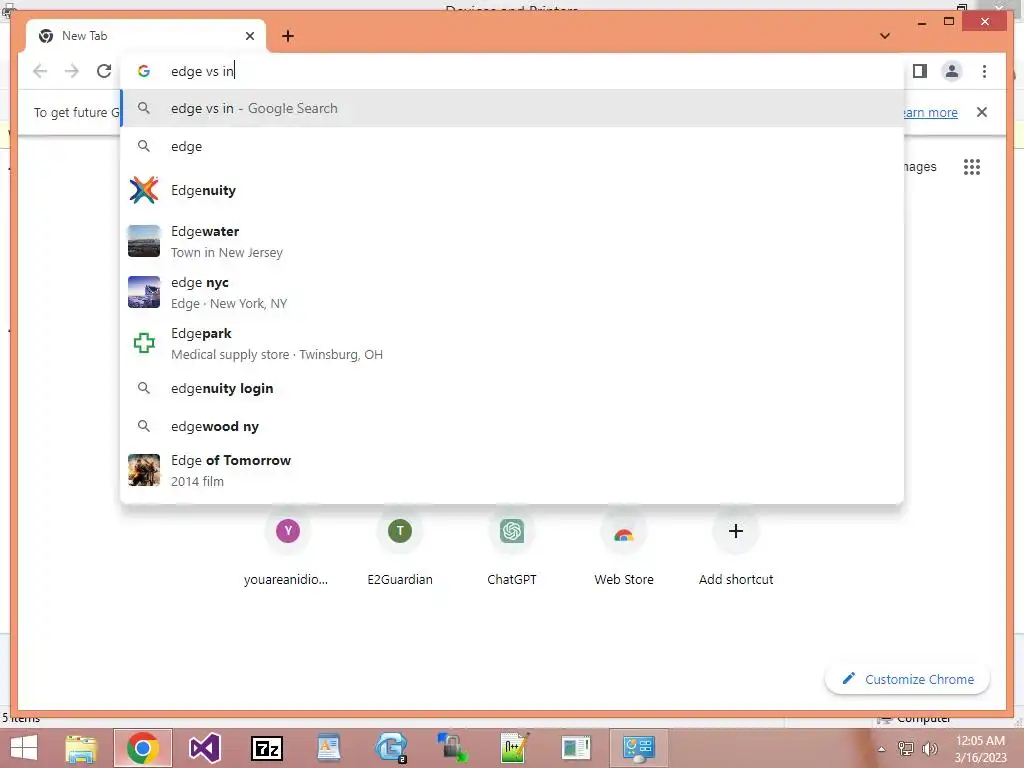The width and height of the screenshot is (1024, 768).
Task: Open the youareanidio... shortcut
Action: pos(287,550)
